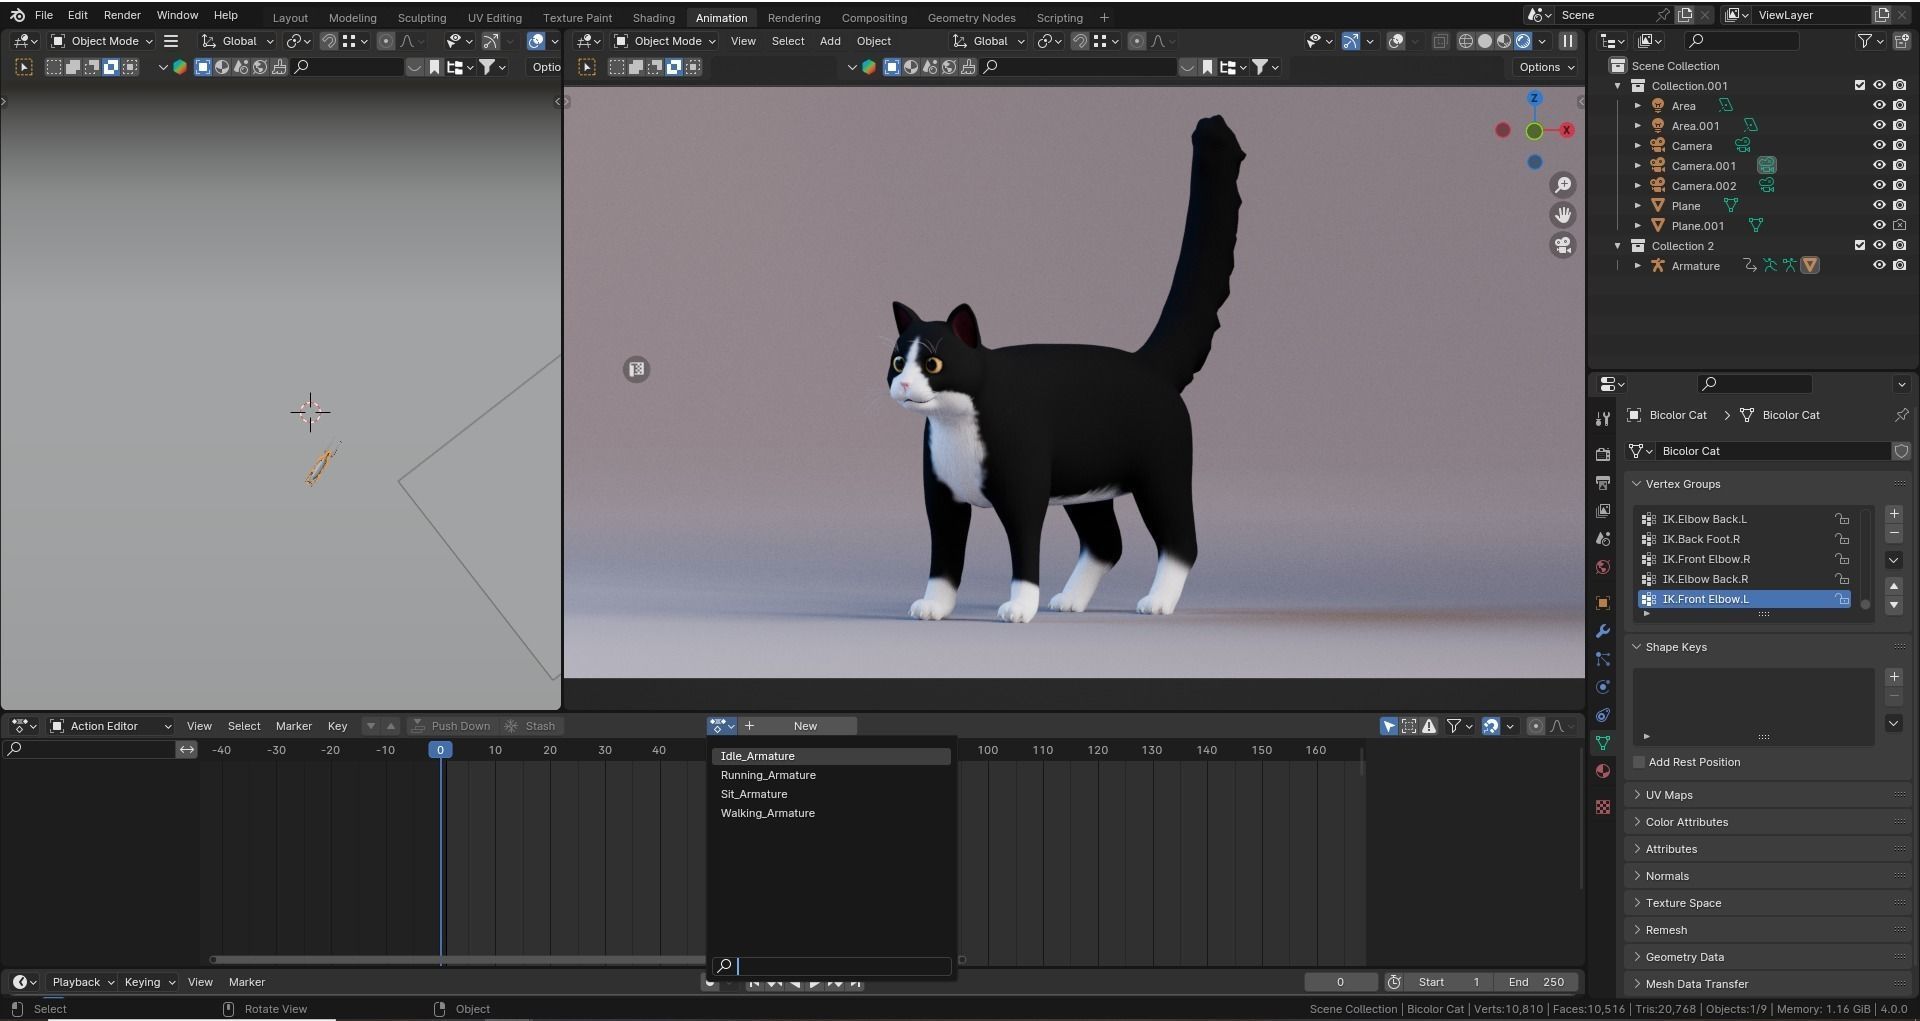
Task: Open the Material properties tab icon
Action: pyautogui.click(x=1603, y=771)
